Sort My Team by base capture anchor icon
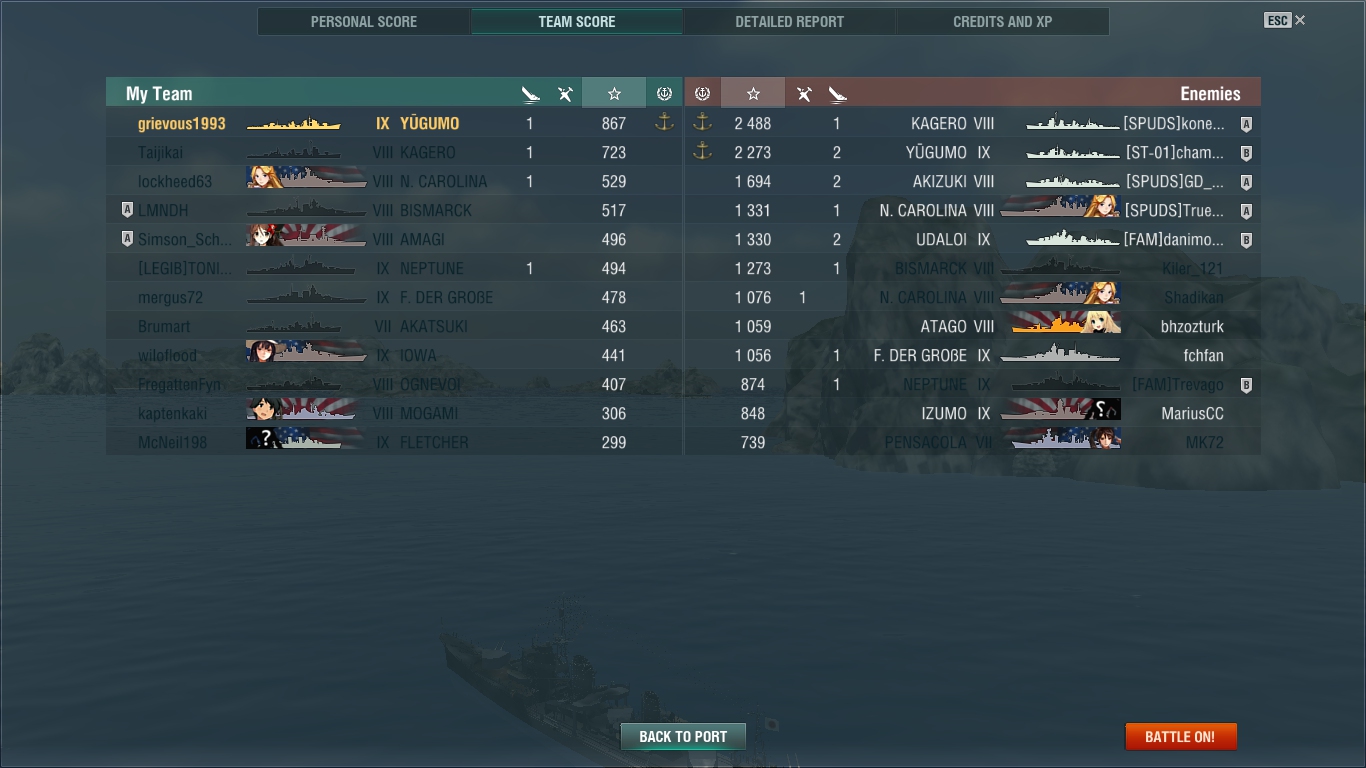1366x768 pixels. point(664,93)
